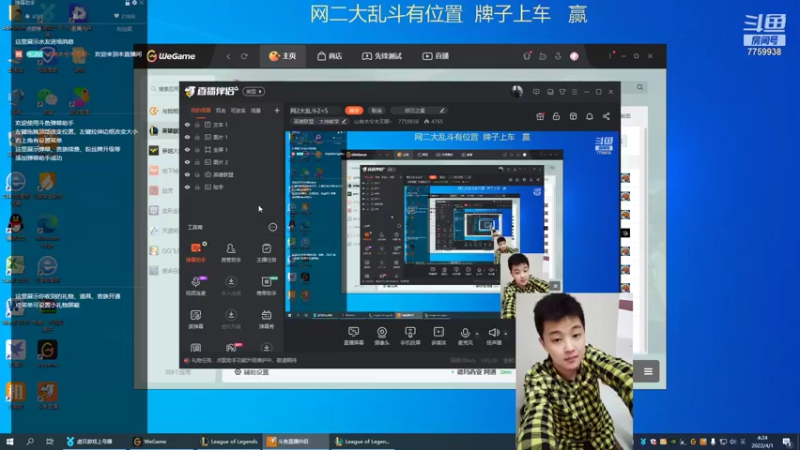The image size is (800, 450).
Task: Add a new scene with the plus button
Action: tap(277, 110)
